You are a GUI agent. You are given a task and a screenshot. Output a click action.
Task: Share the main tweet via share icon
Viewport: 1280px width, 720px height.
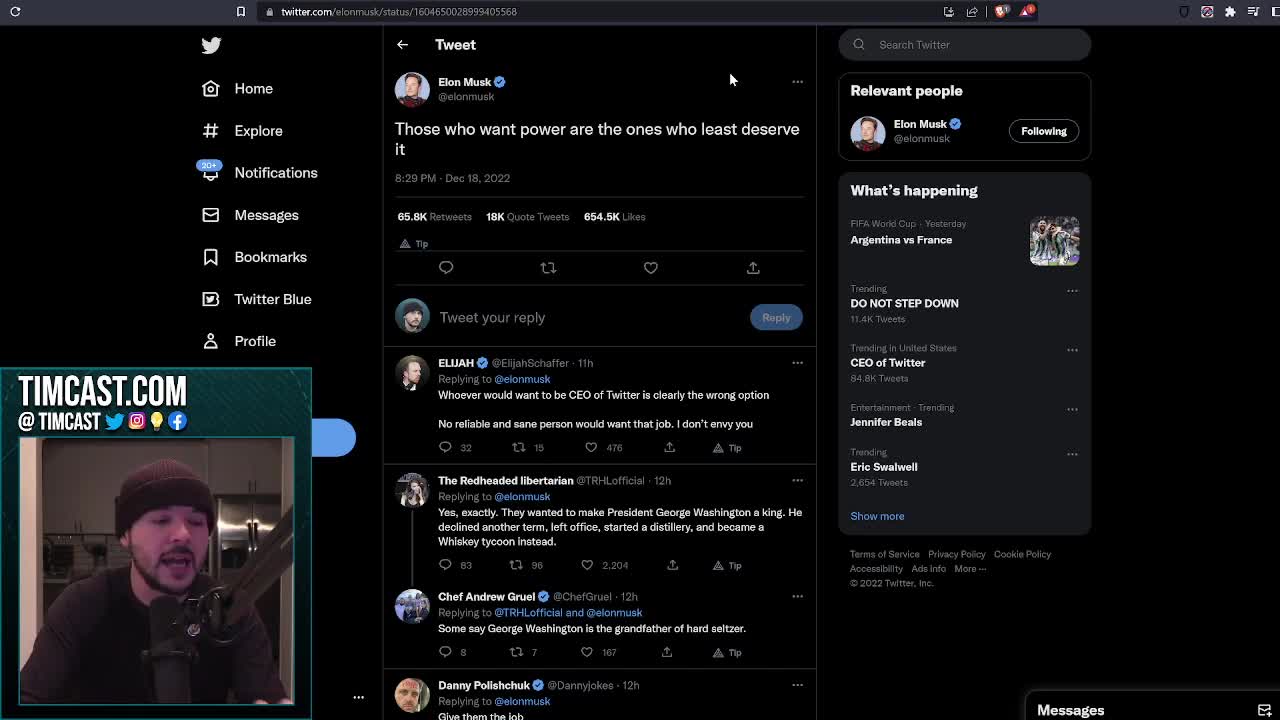click(x=753, y=268)
